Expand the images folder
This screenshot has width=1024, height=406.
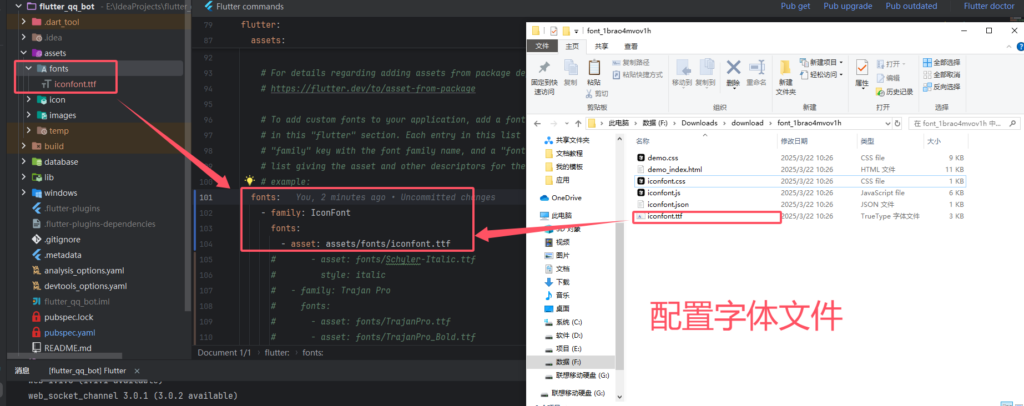[29, 116]
